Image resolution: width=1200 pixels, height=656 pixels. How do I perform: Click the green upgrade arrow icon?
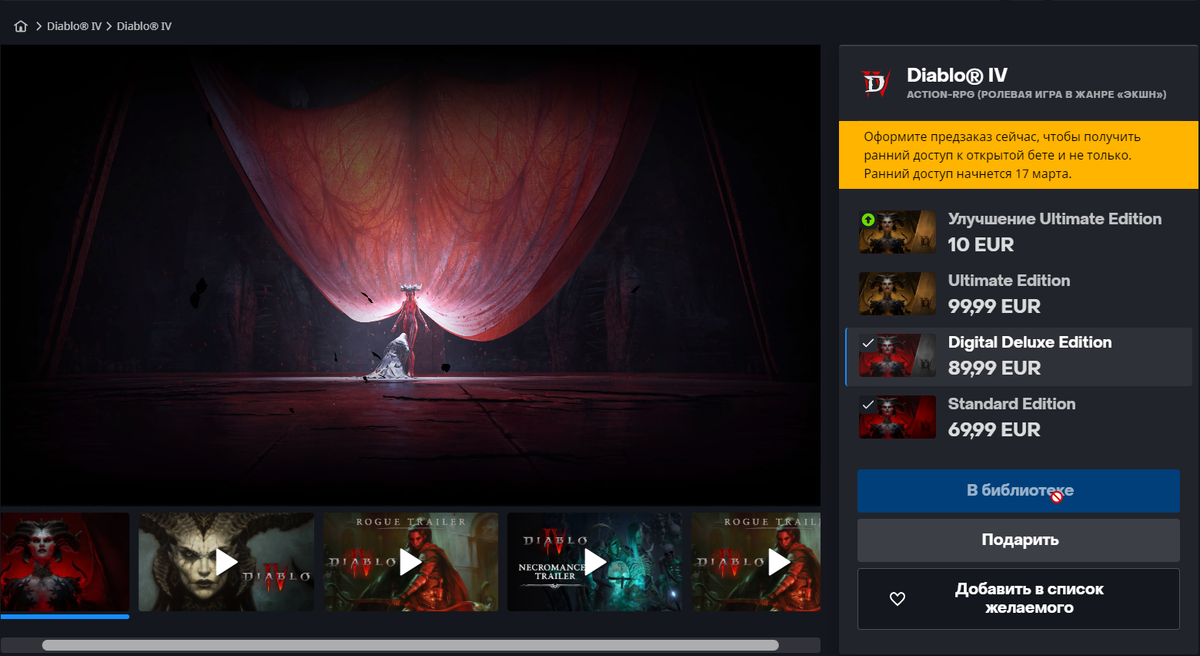[868, 219]
